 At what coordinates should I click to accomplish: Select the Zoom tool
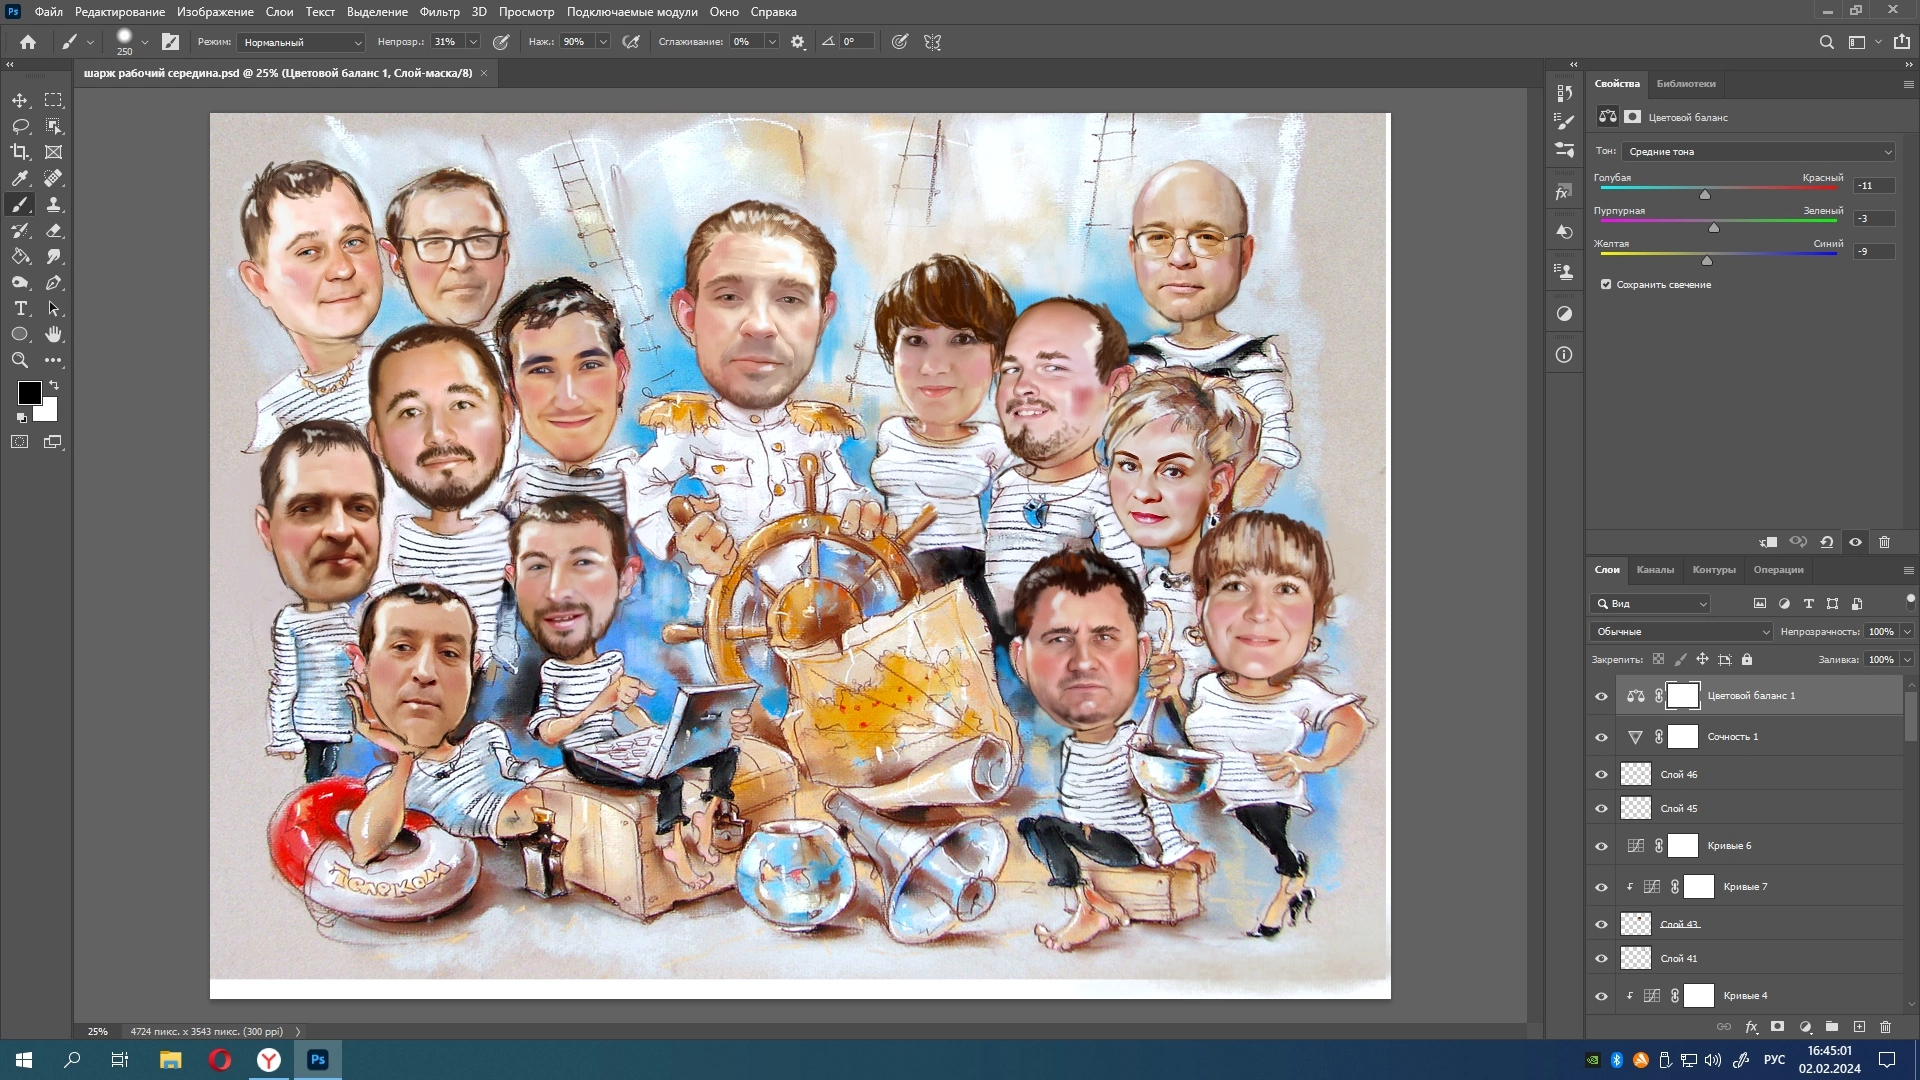pos(20,360)
